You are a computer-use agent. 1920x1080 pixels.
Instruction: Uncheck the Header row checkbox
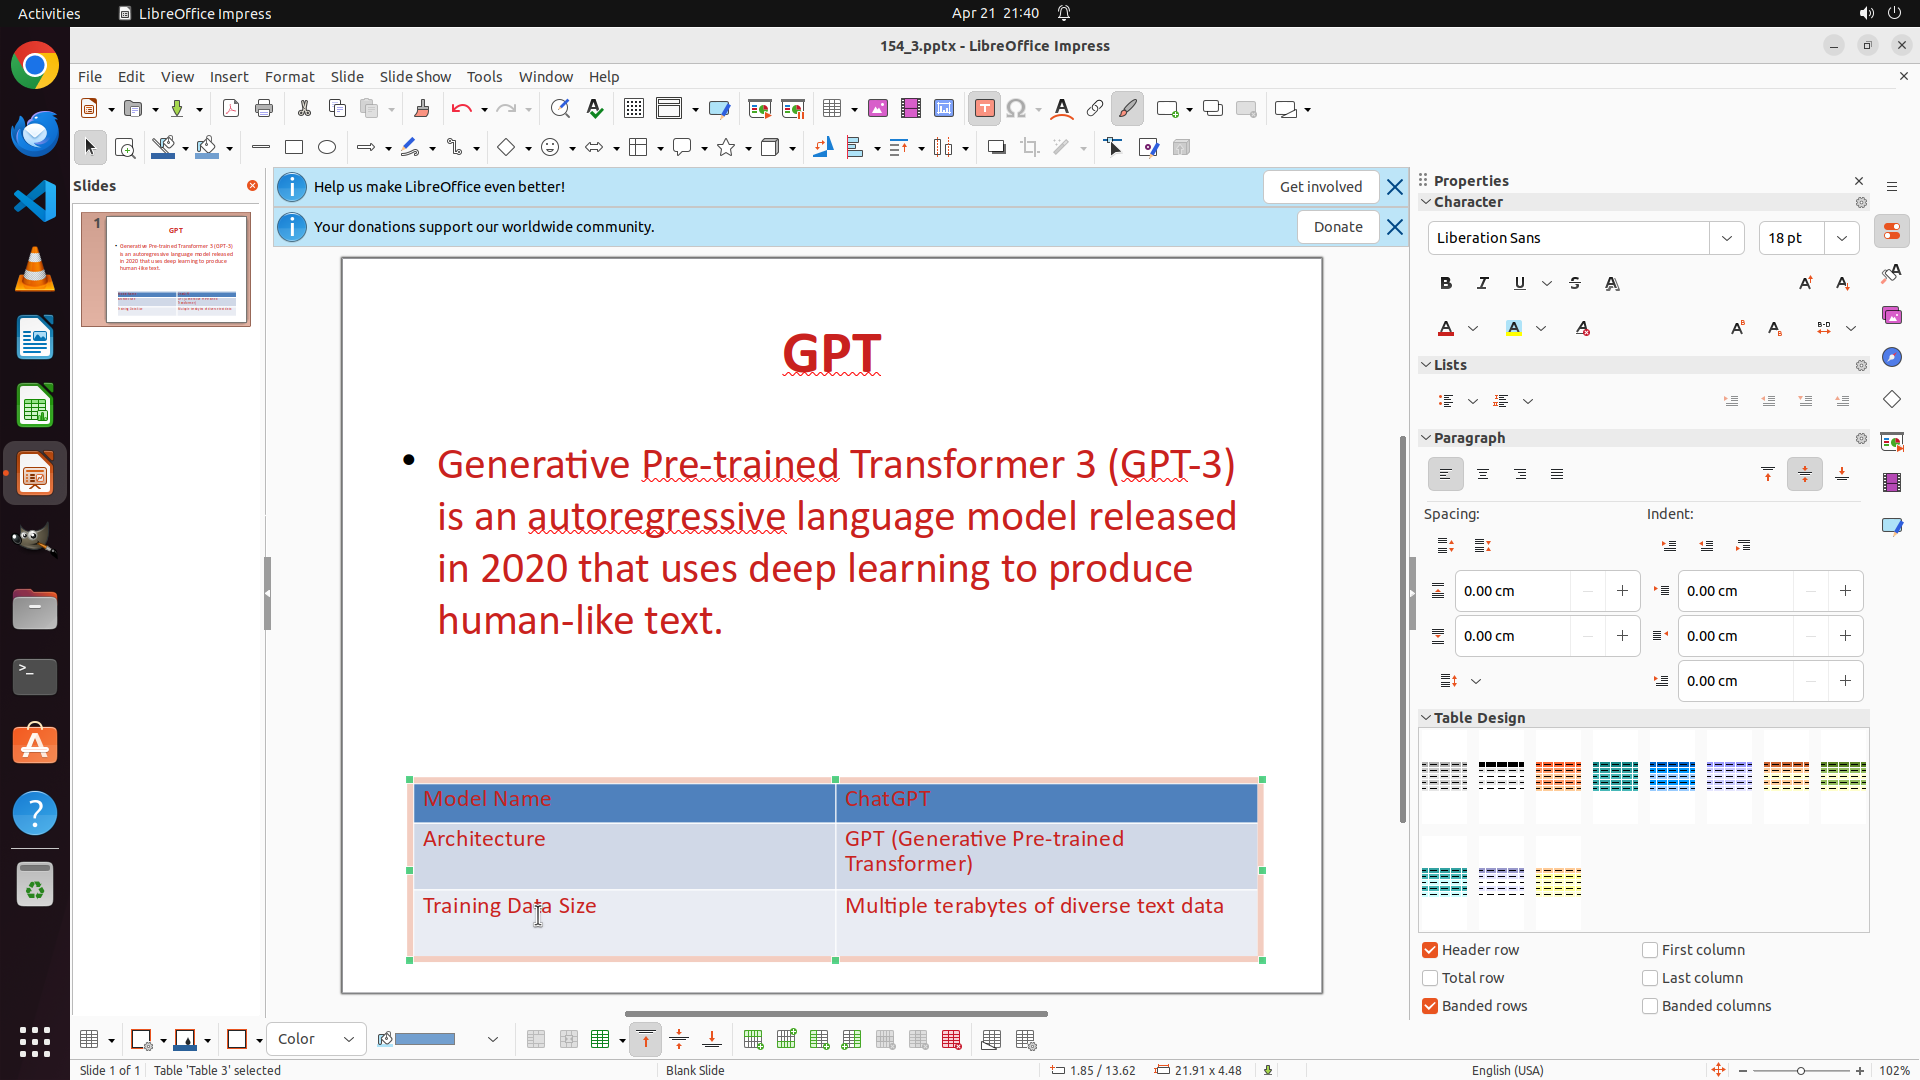pyautogui.click(x=1430, y=950)
